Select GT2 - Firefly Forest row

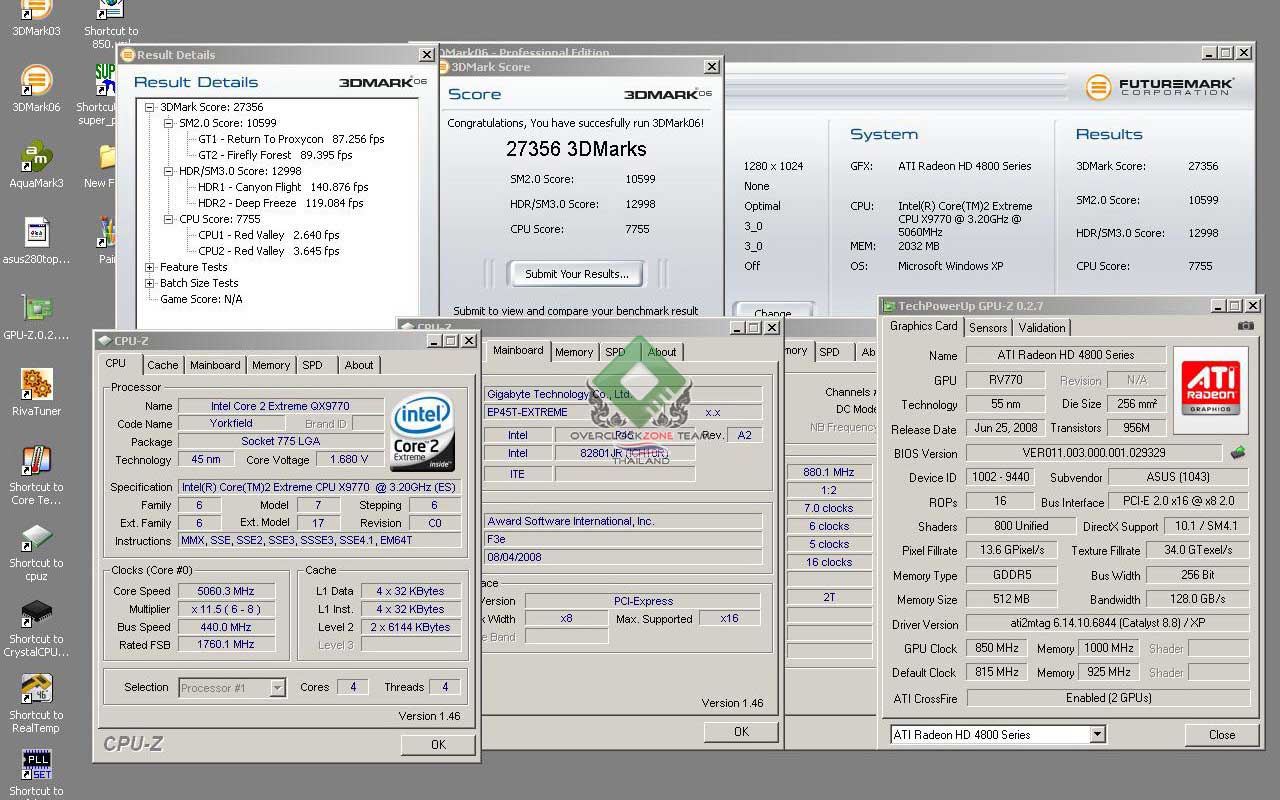275,155
